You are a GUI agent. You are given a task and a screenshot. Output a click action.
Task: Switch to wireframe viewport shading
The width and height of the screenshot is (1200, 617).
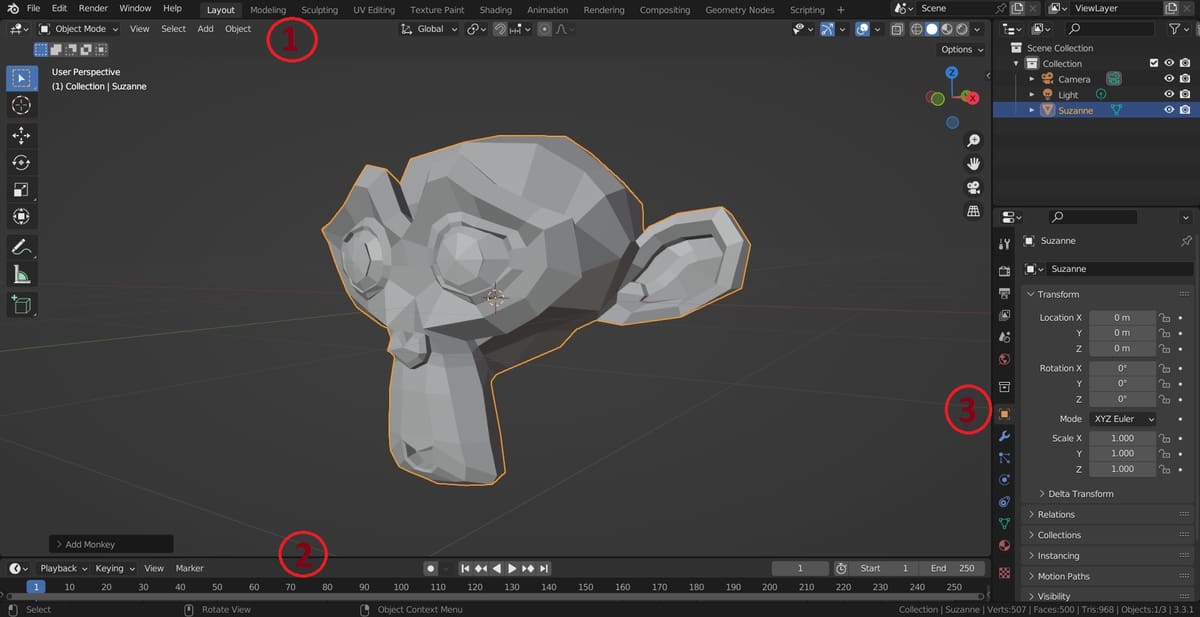(x=917, y=29)
